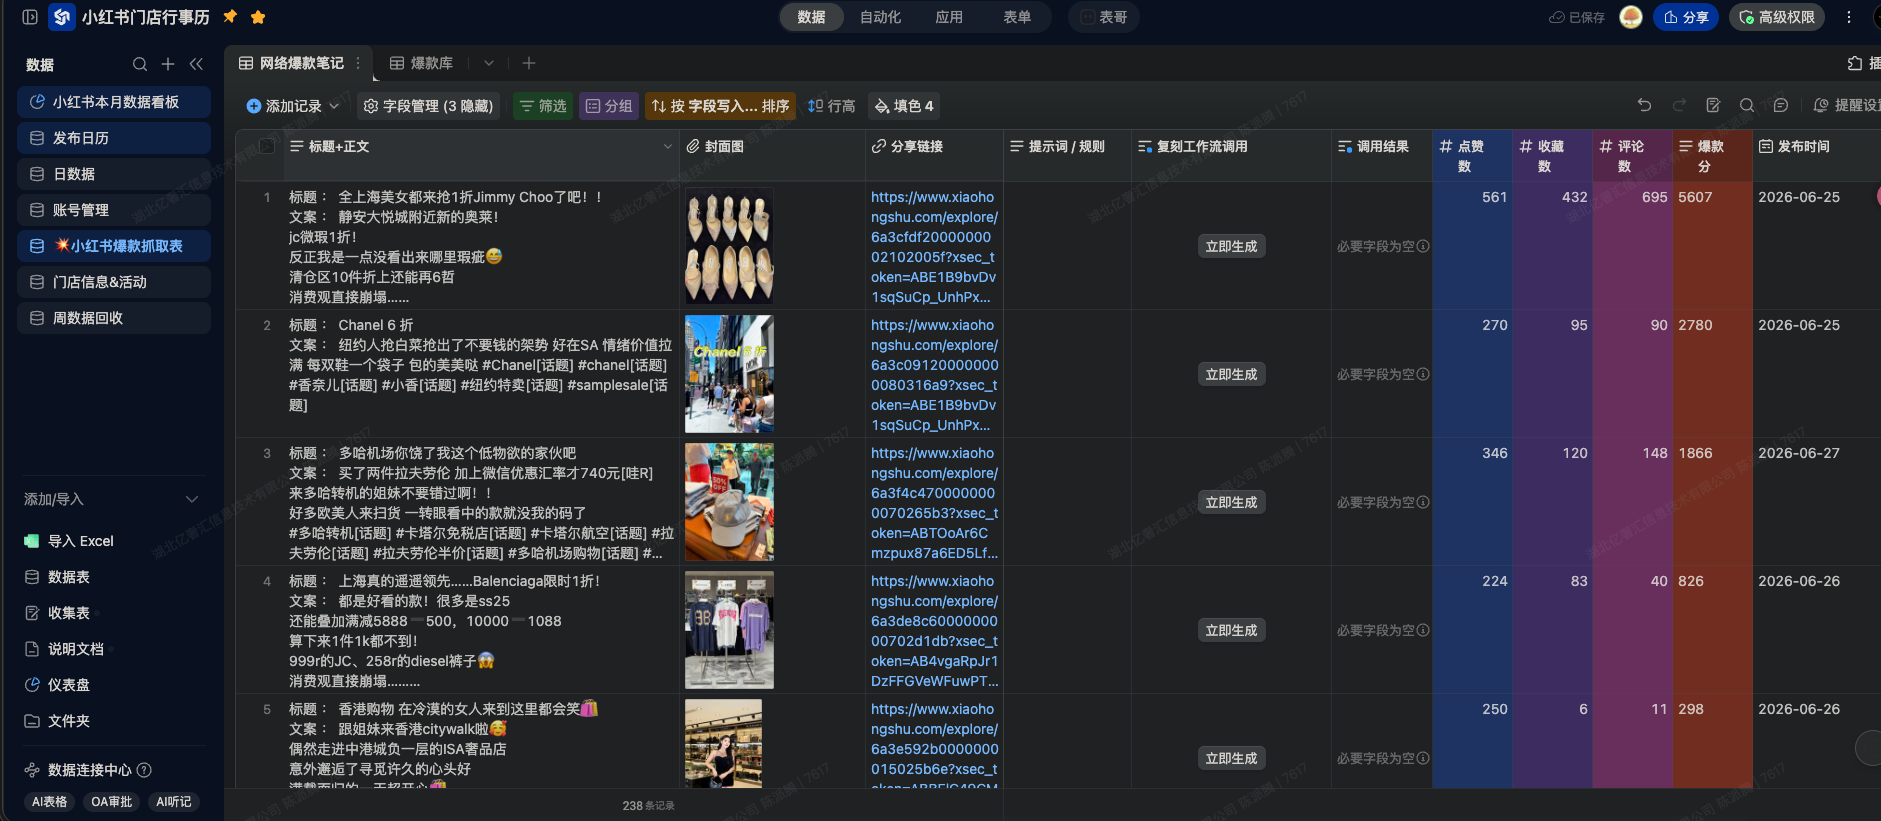Switch to the 自动化 top tab
Image resolution: width=1881 pixels, height=821 pixels.
pyautogui.click(x=880, y=17)
